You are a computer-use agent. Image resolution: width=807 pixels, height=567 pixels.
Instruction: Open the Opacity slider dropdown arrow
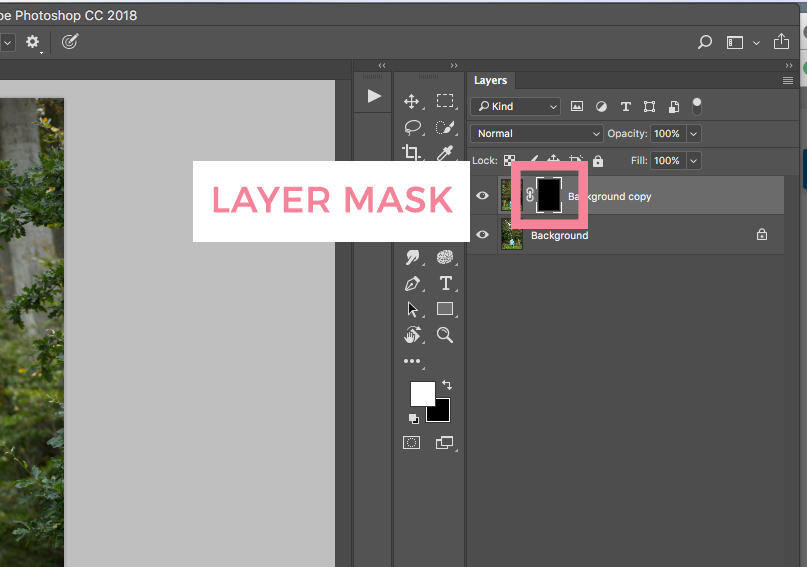693,133
